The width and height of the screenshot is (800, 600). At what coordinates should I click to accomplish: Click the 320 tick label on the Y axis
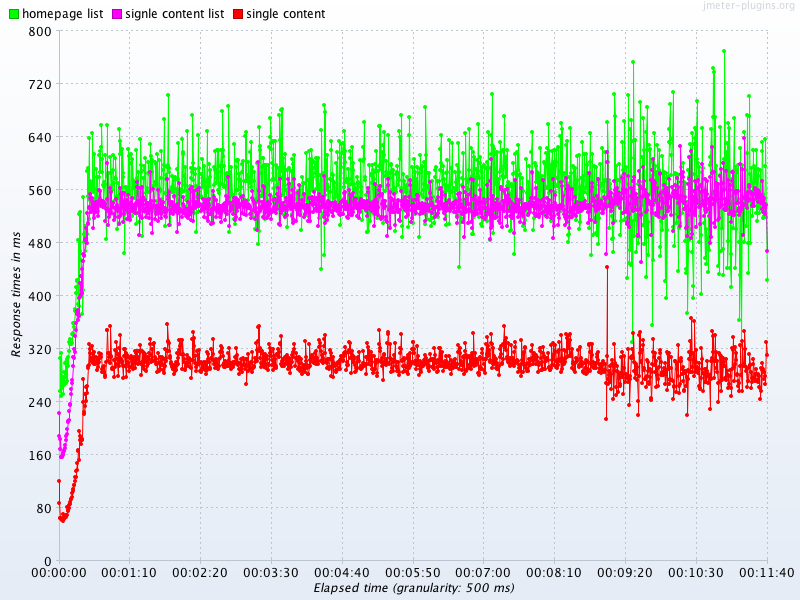[40, 350]
